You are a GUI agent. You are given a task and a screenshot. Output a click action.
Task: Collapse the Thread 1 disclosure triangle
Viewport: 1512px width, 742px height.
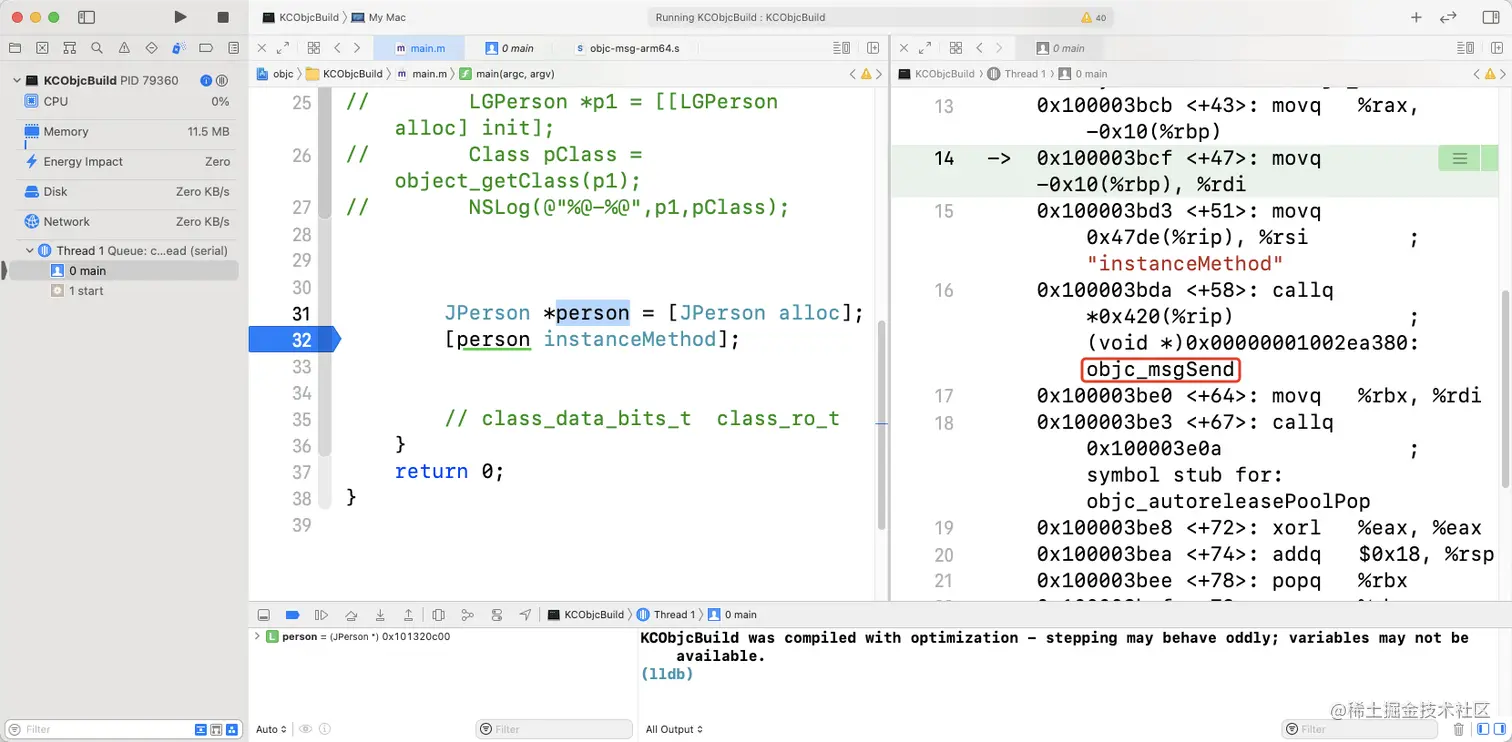(x=29, y=251)
